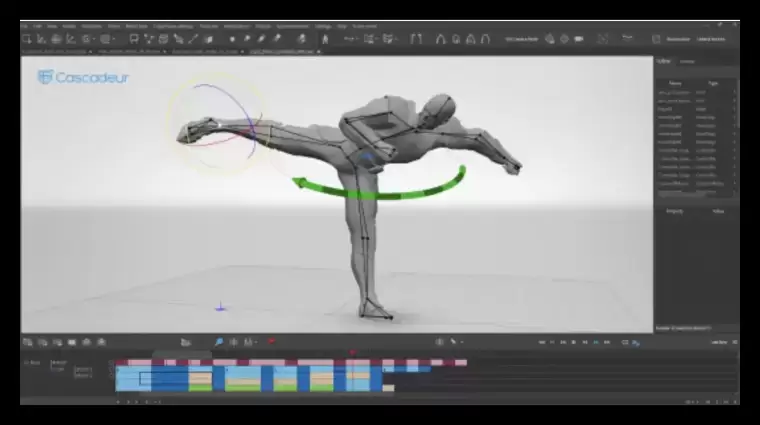Click the blue key icon above the timeline
This screenshot has height=425, width=760.
(x=219, y=342)
